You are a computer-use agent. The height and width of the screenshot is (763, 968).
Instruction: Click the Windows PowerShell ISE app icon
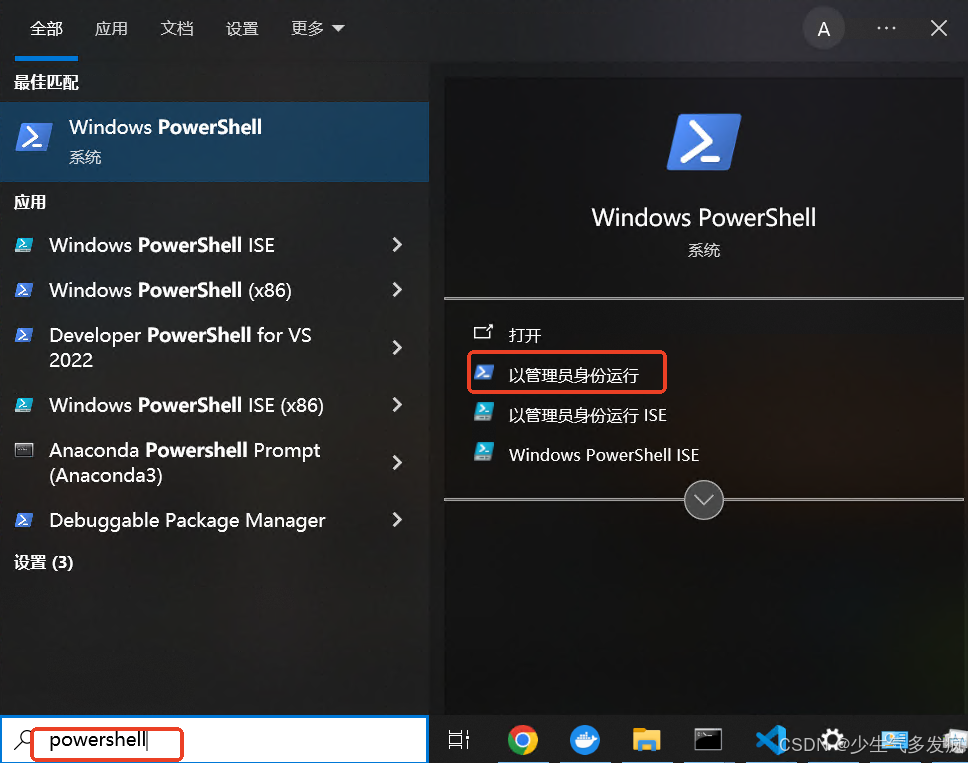23,245
